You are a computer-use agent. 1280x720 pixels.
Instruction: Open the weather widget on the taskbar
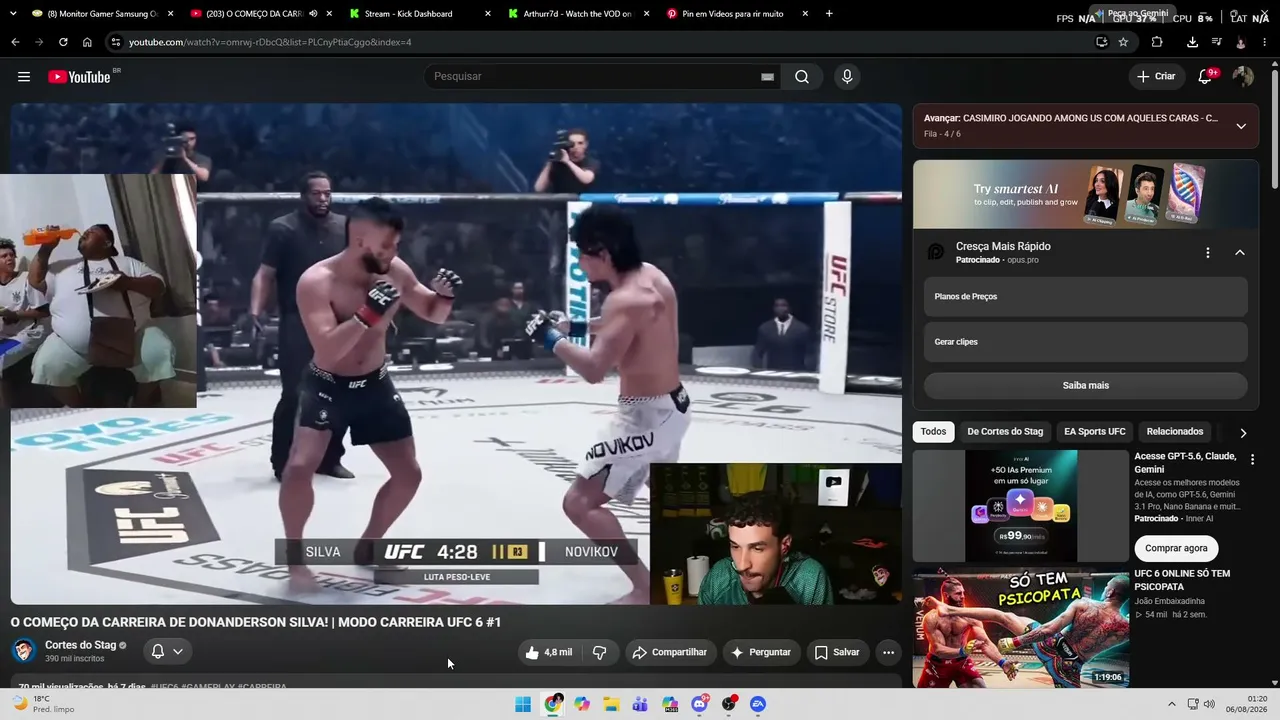(43, 704)
